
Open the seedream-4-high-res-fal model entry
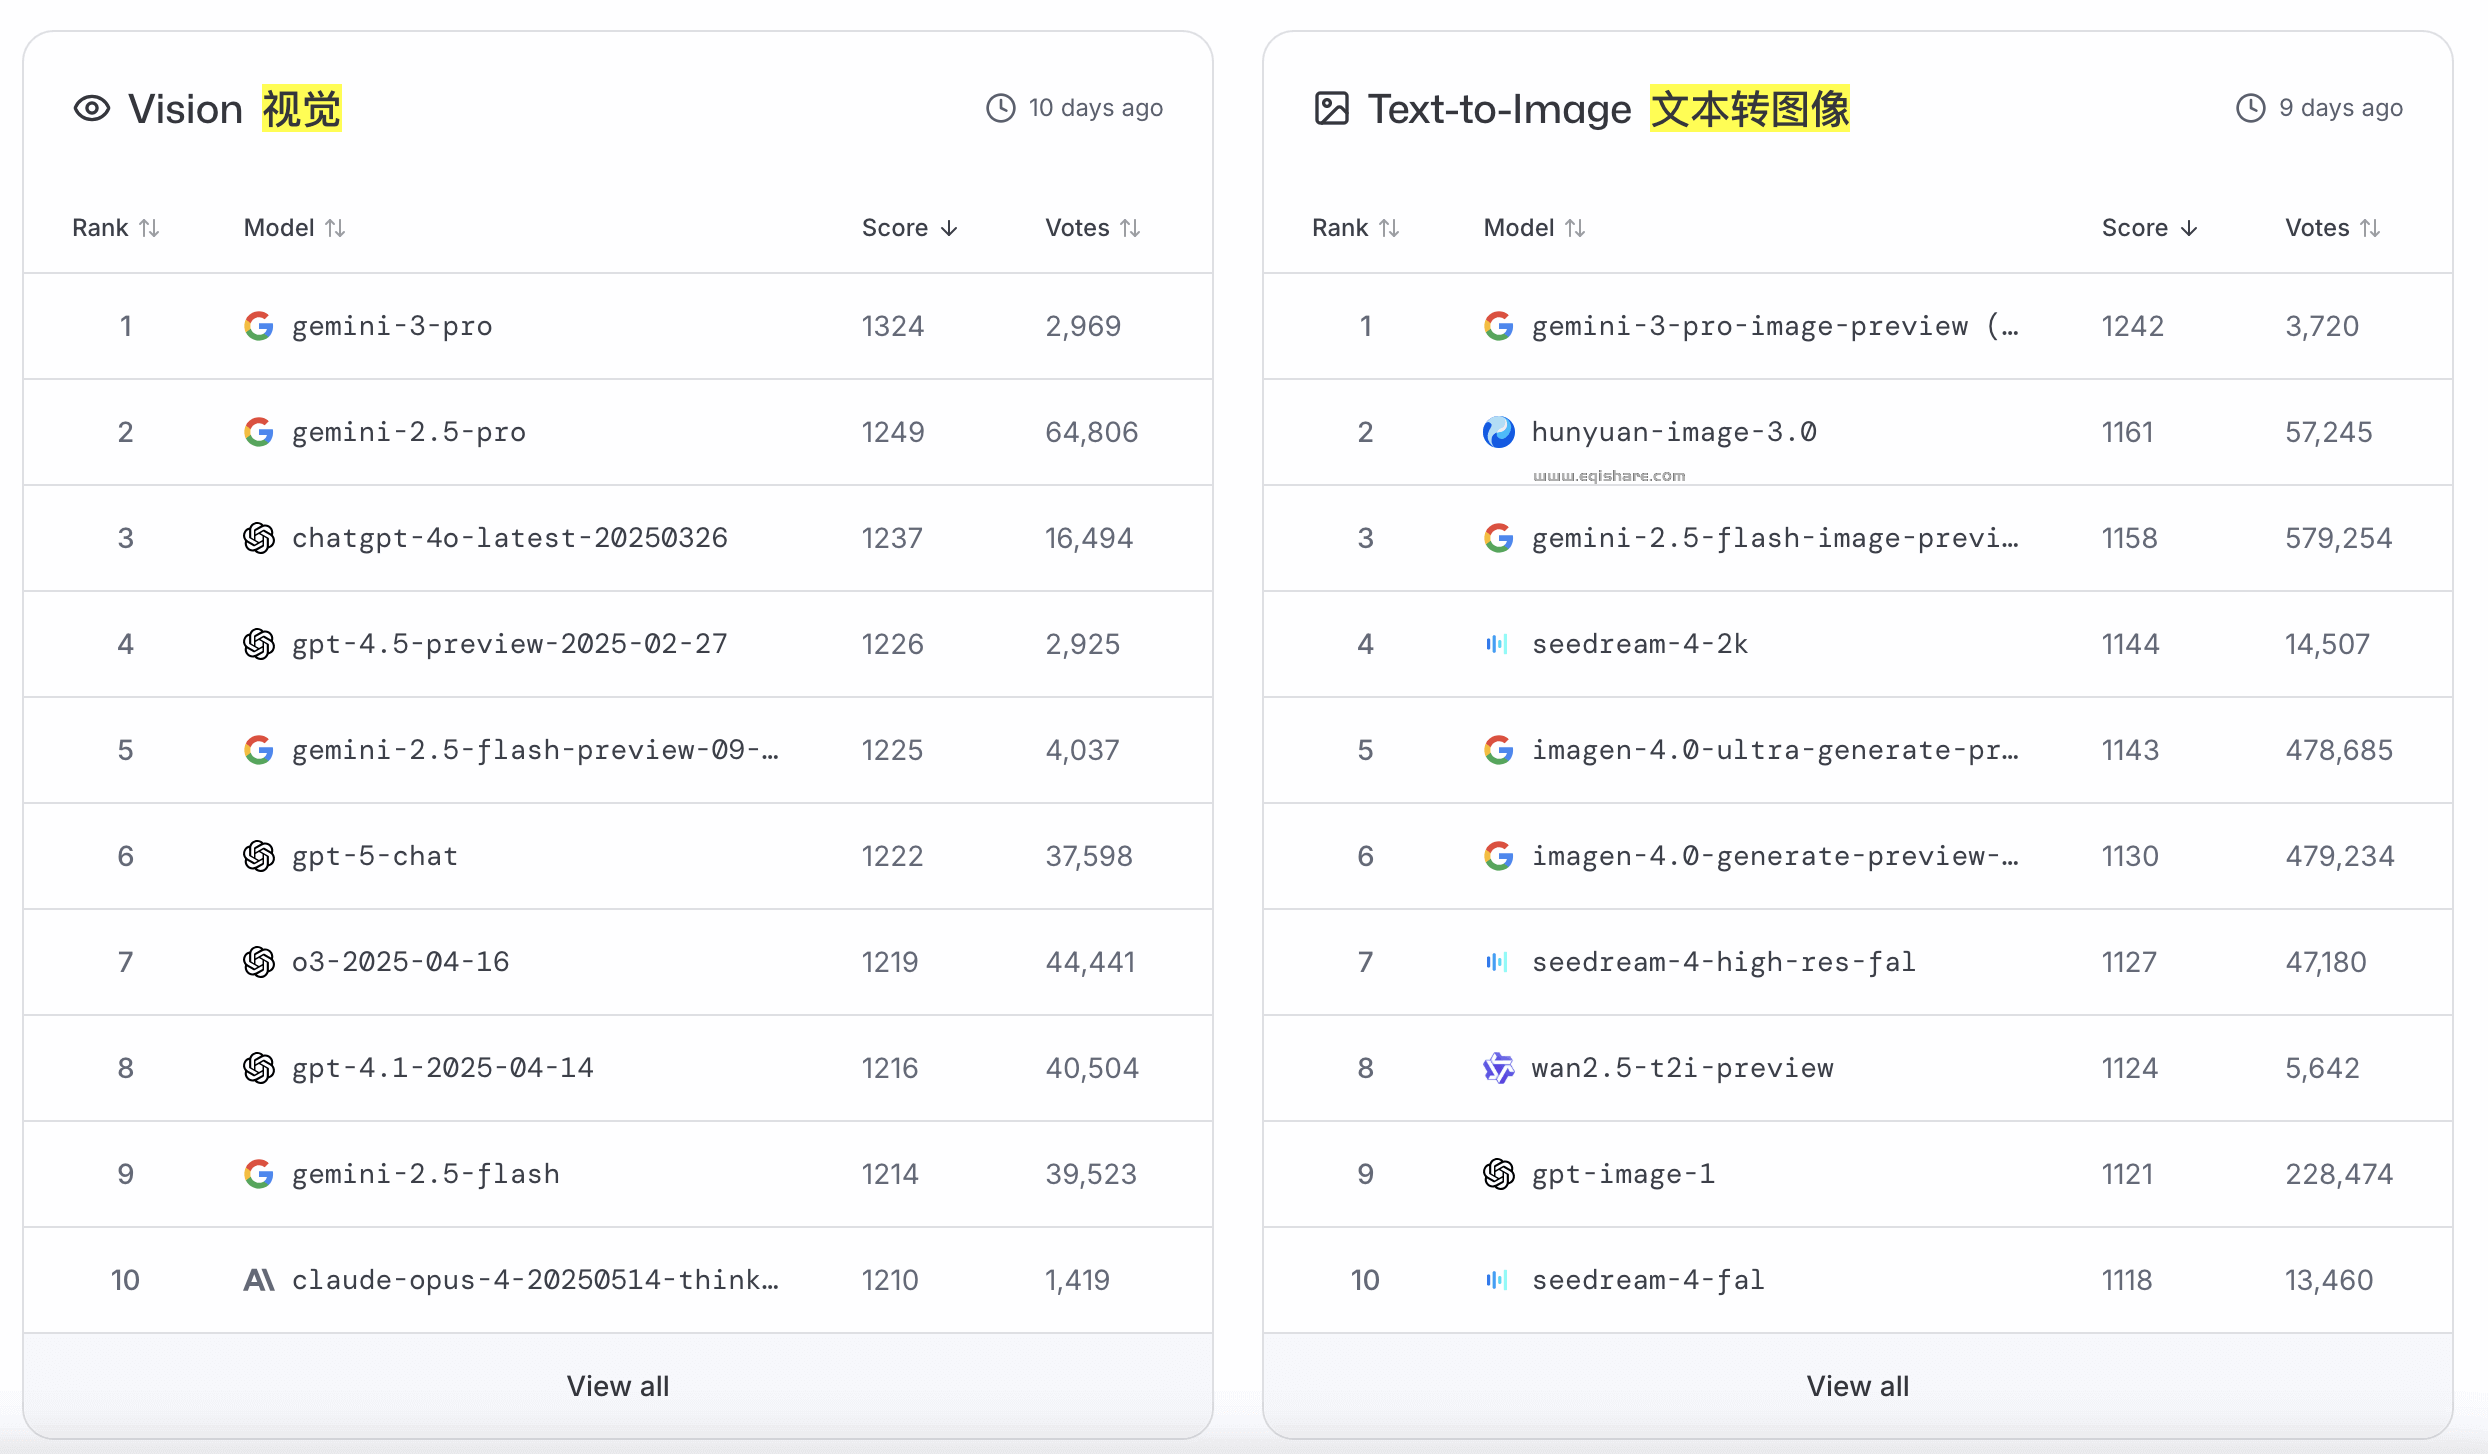point(1723,962)
